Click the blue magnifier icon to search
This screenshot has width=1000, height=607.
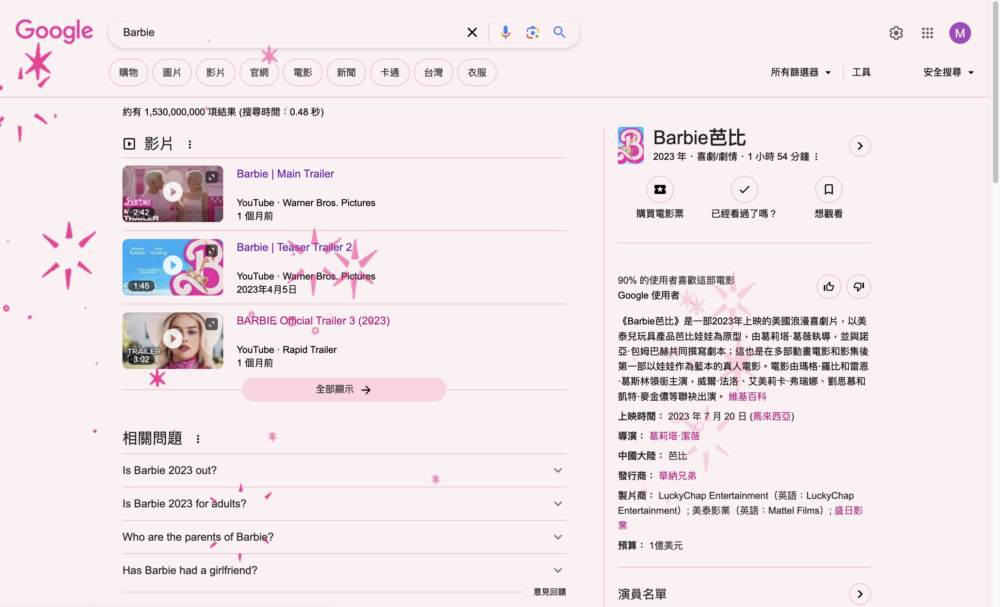click(x=560, y=32)
